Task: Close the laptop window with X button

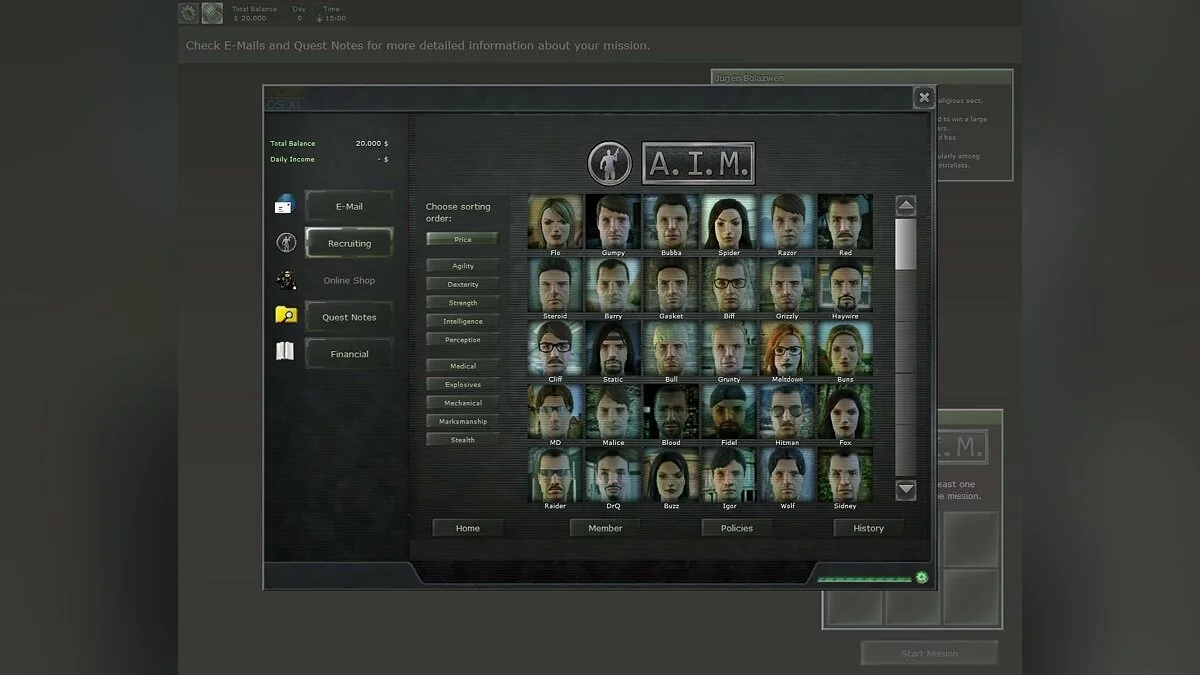Action: pyautogui.click(x=924, y=97)
